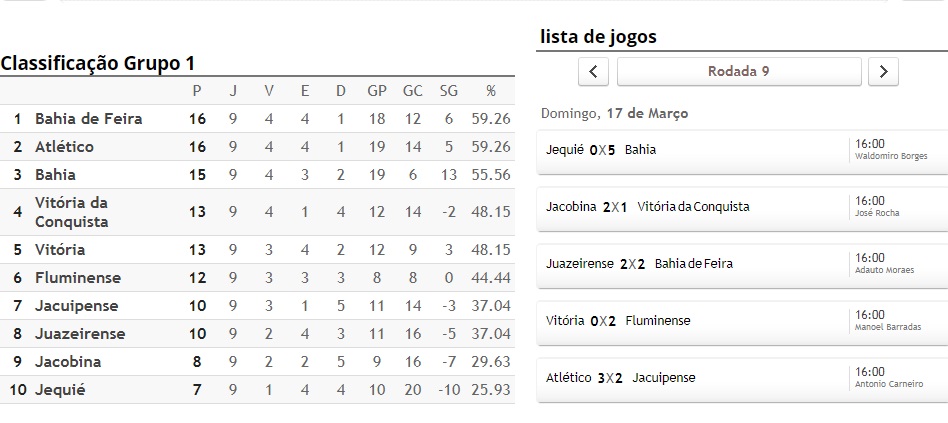View Atlético 3x2 Jacuipense match details
948x423 pixels.
(620, 378)
